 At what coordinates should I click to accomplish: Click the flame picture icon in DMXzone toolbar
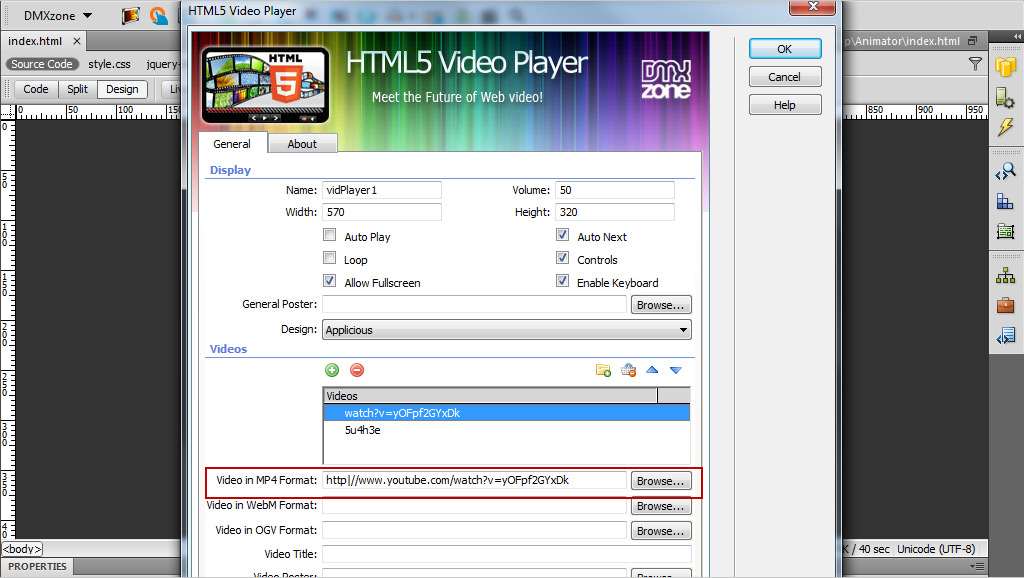click(x=131, y=15)
